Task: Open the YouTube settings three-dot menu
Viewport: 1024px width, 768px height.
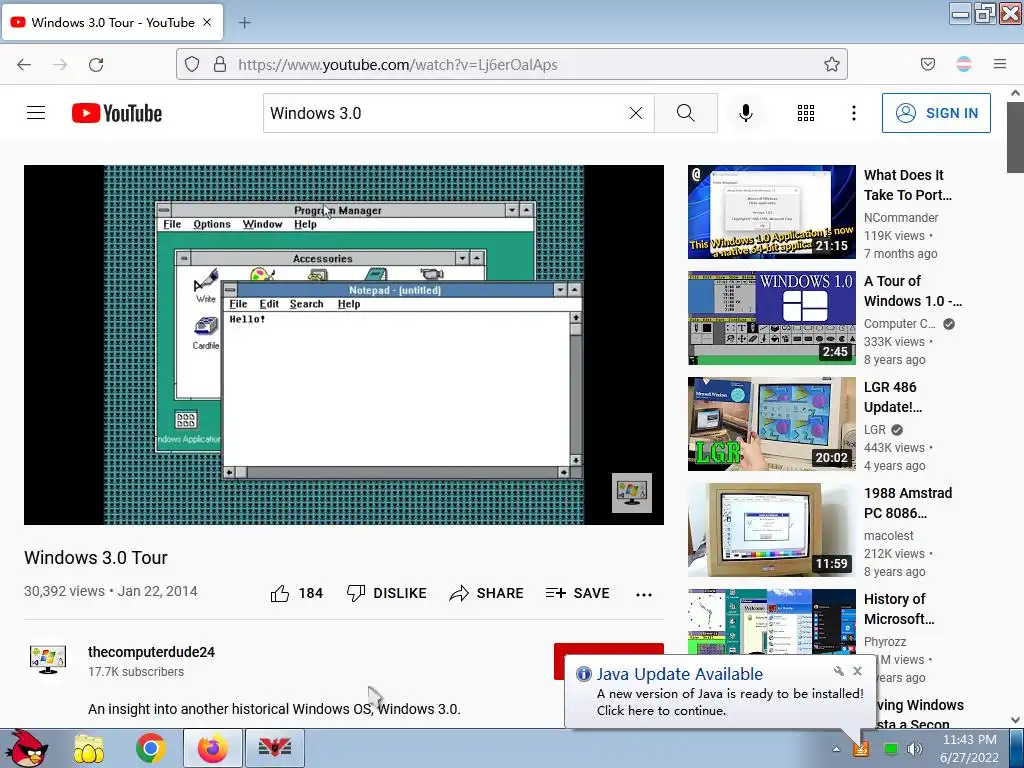Action: click(x=854, y=113)
